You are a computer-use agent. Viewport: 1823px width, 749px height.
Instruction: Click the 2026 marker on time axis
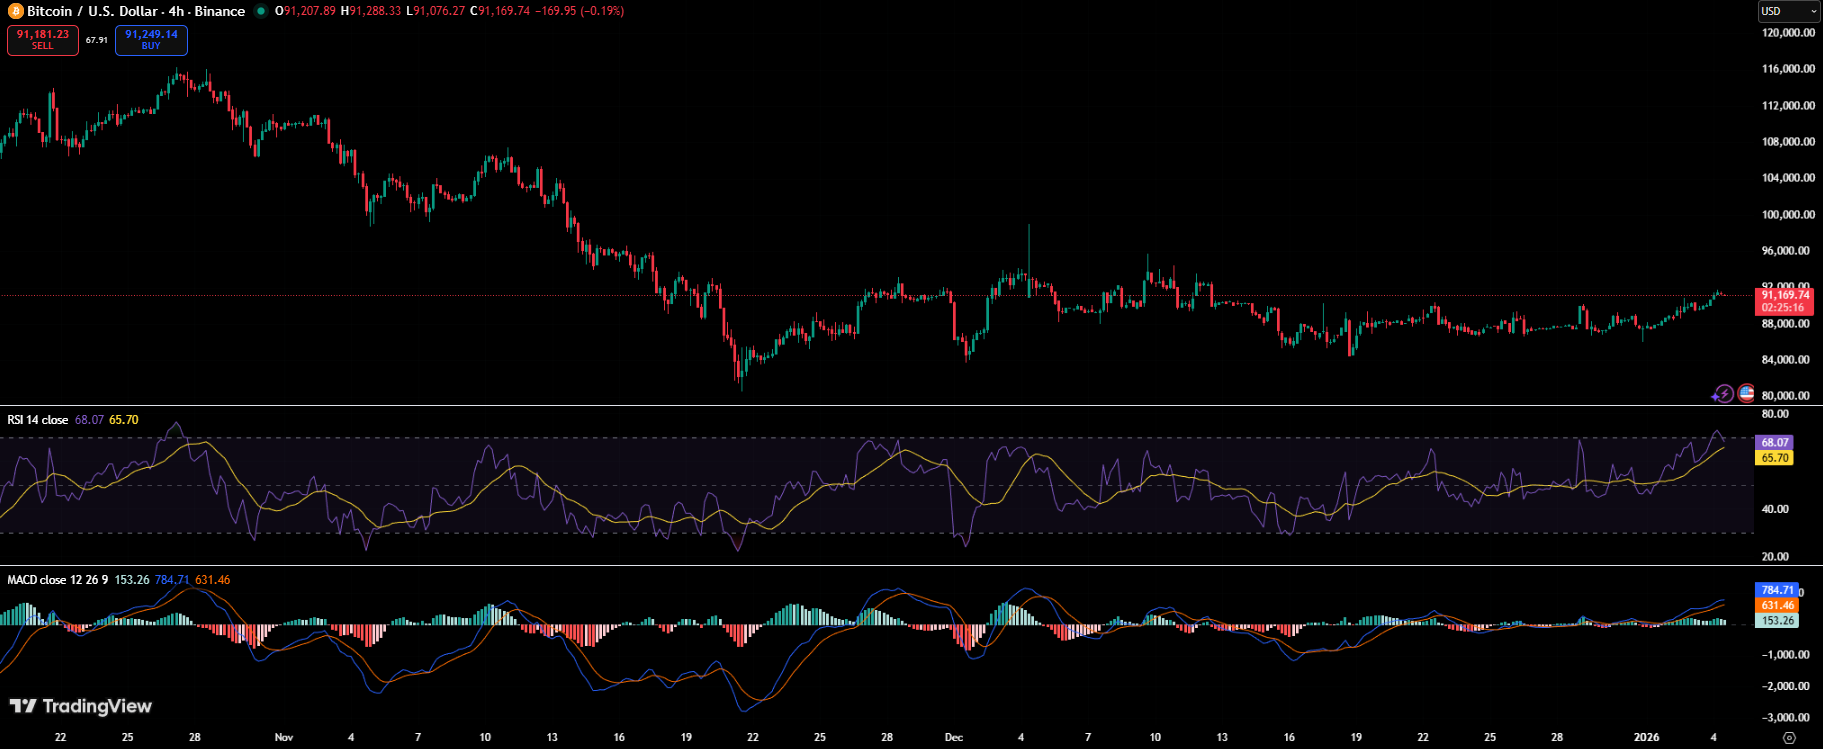(1646, 737)
